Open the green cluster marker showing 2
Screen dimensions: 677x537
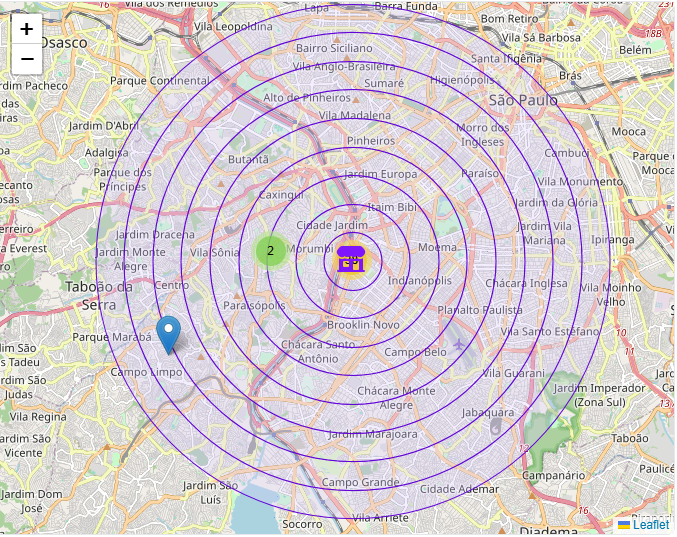pyautogui.click(x=270, y=250)
